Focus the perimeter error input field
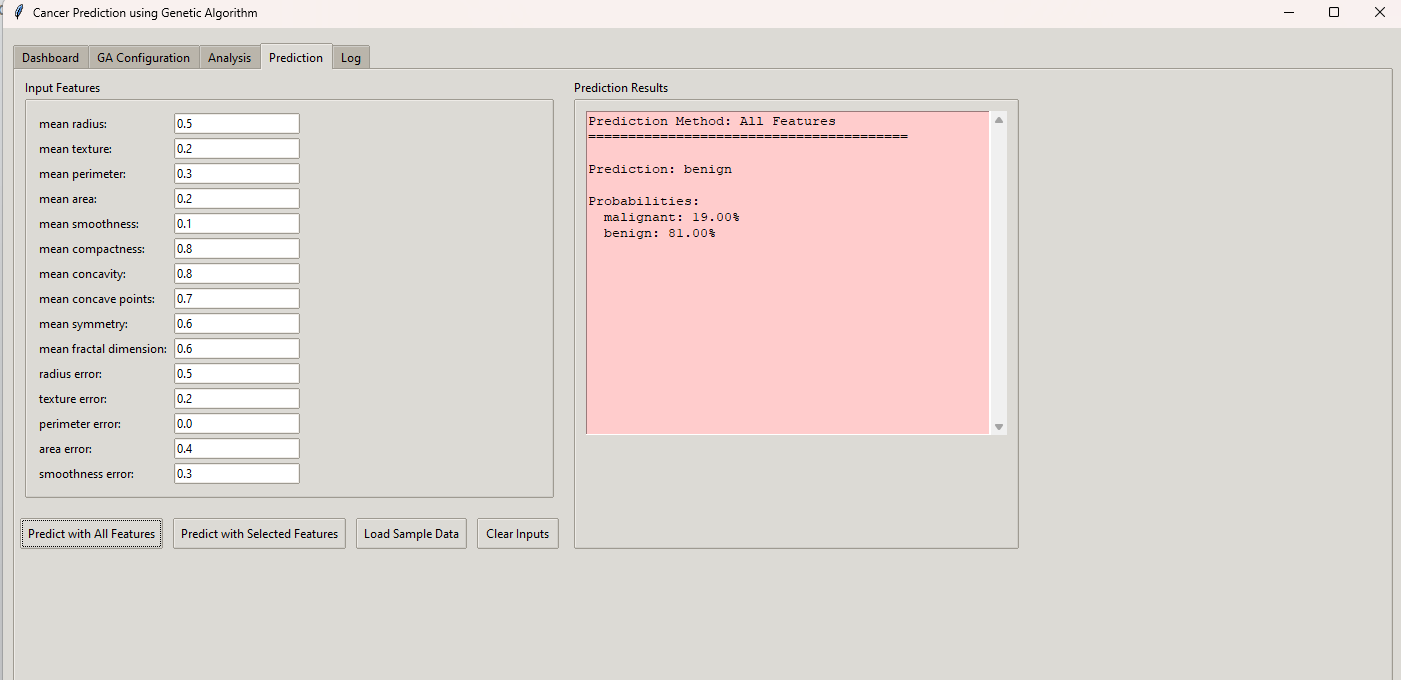The image size is (1401, 680). click(x=236, y=424)
